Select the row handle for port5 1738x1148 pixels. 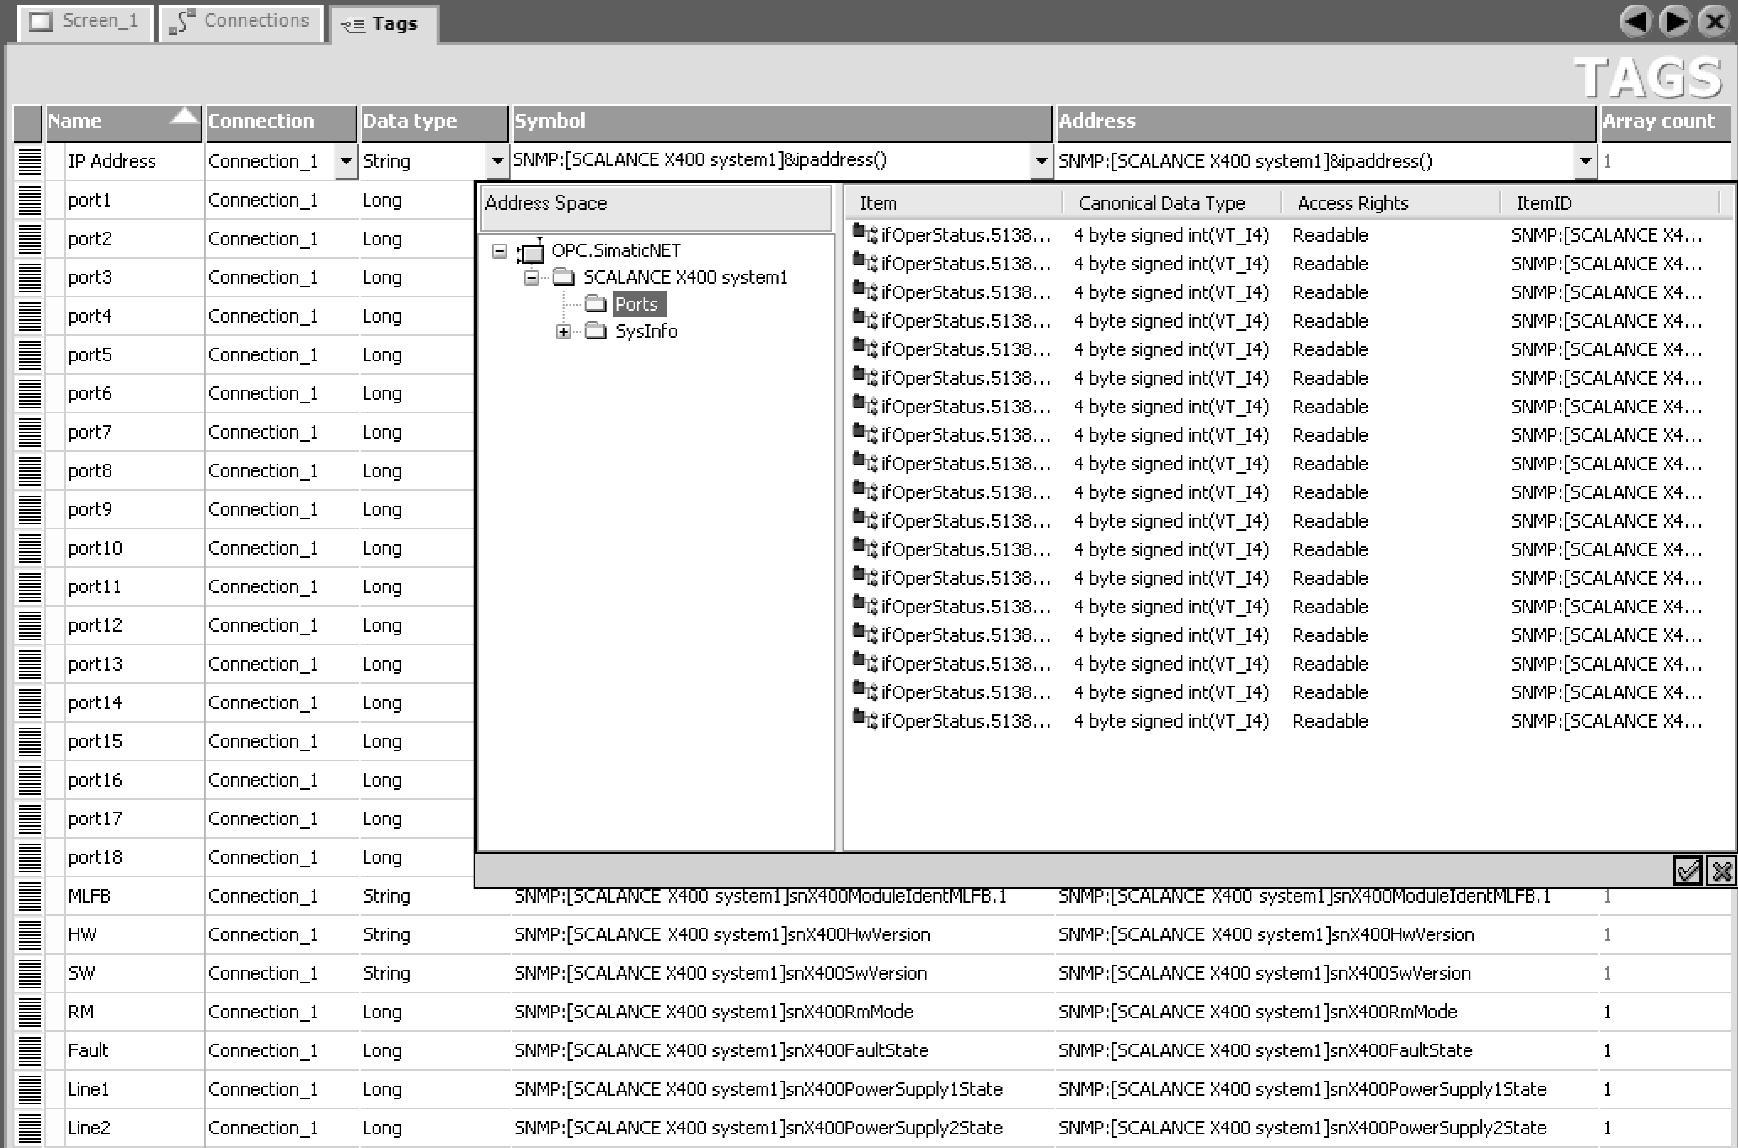[30, 355]
